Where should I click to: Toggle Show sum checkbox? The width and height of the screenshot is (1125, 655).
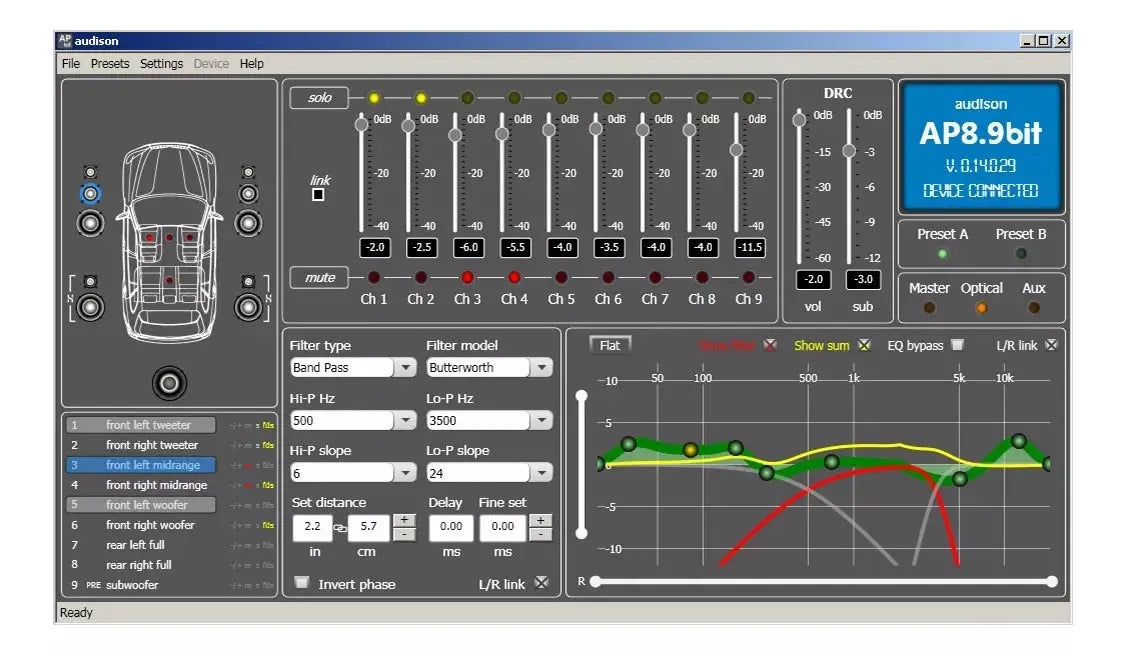click(x=864, y=345)
